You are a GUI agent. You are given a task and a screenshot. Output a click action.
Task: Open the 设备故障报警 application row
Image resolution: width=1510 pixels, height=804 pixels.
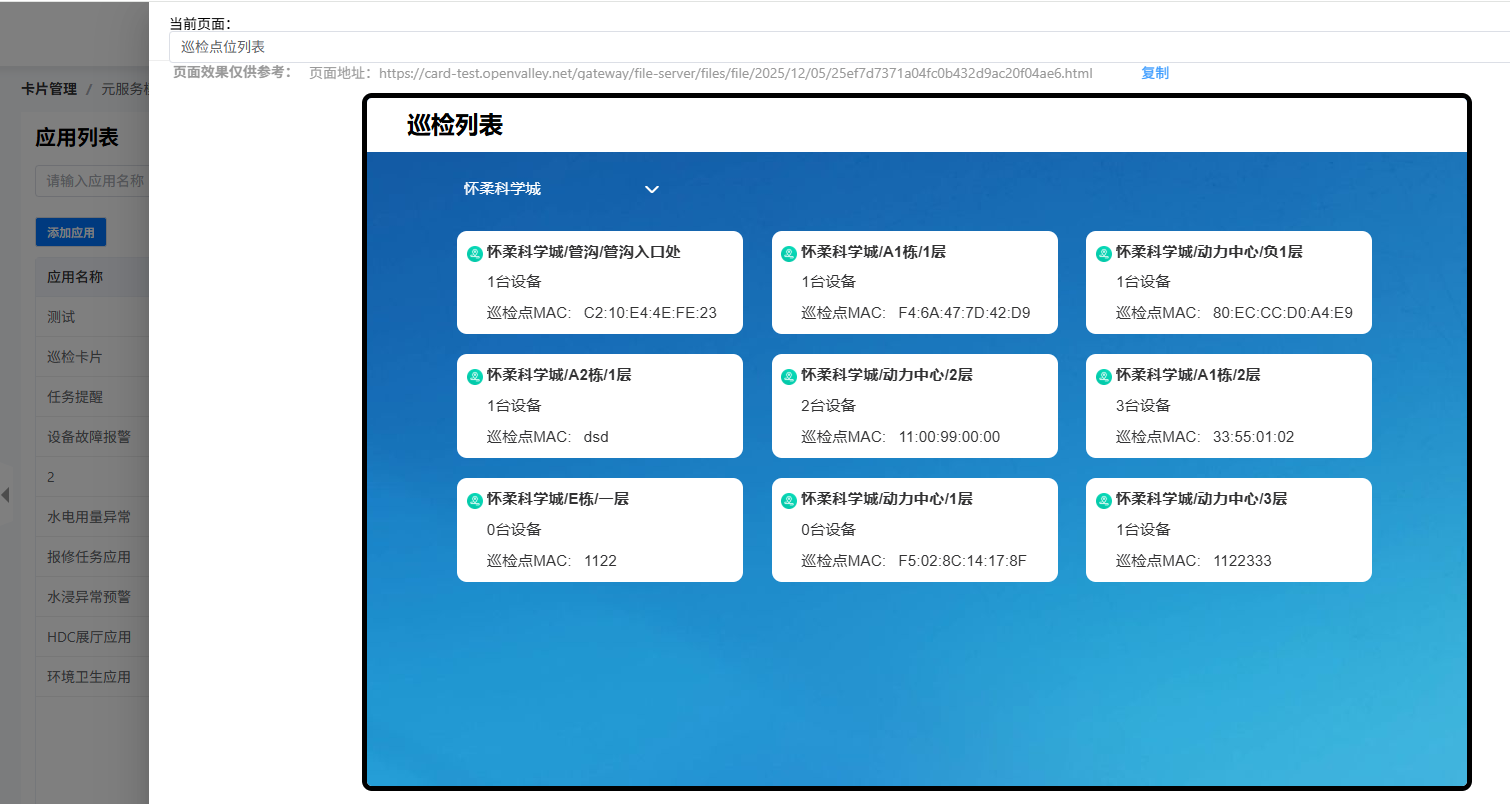tap(89, 437)
